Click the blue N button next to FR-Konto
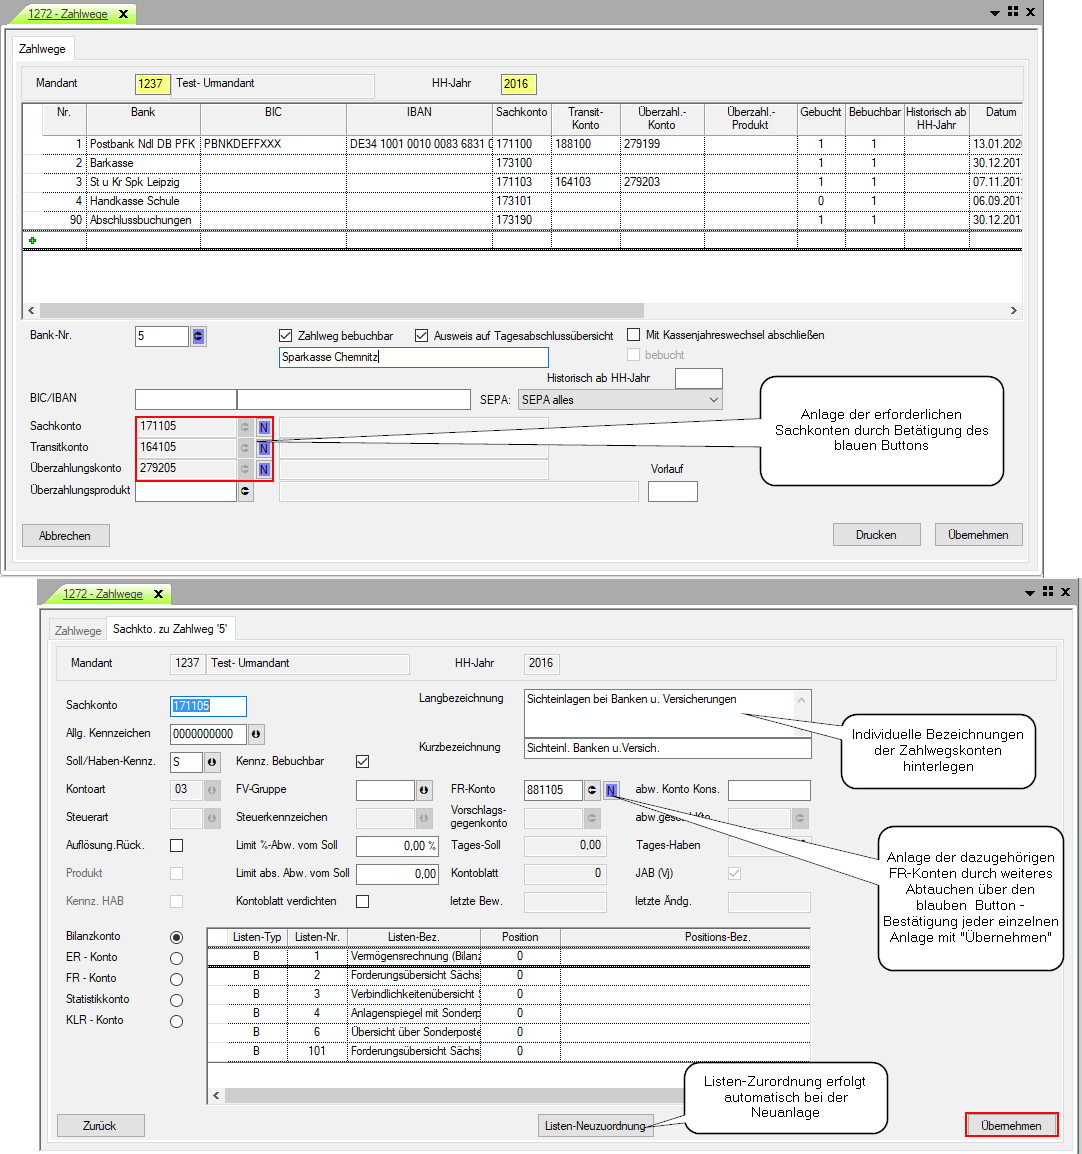Image resolution: width=1082 pixels, height=1154 pixels. coord(611,790)
